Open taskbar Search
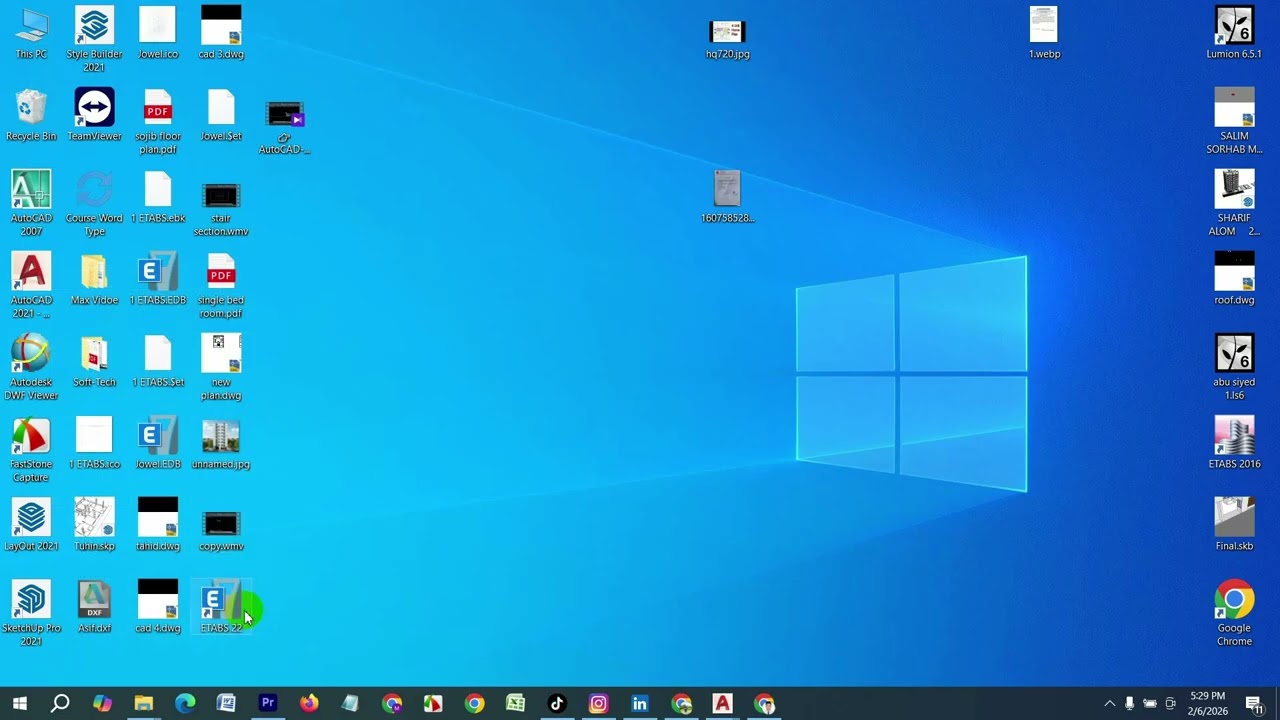 (x=60, y=704)
